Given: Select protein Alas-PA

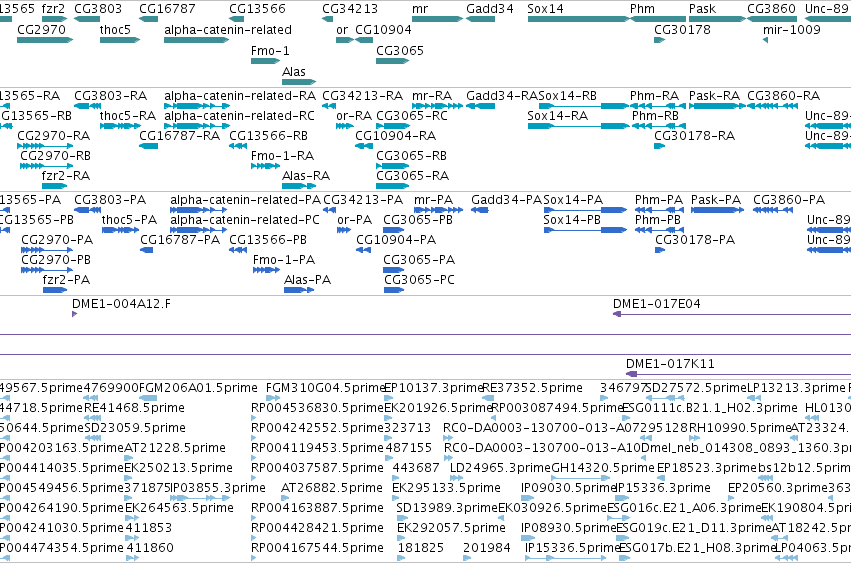Looking at the screenshot, I should [x=307, y=281].
